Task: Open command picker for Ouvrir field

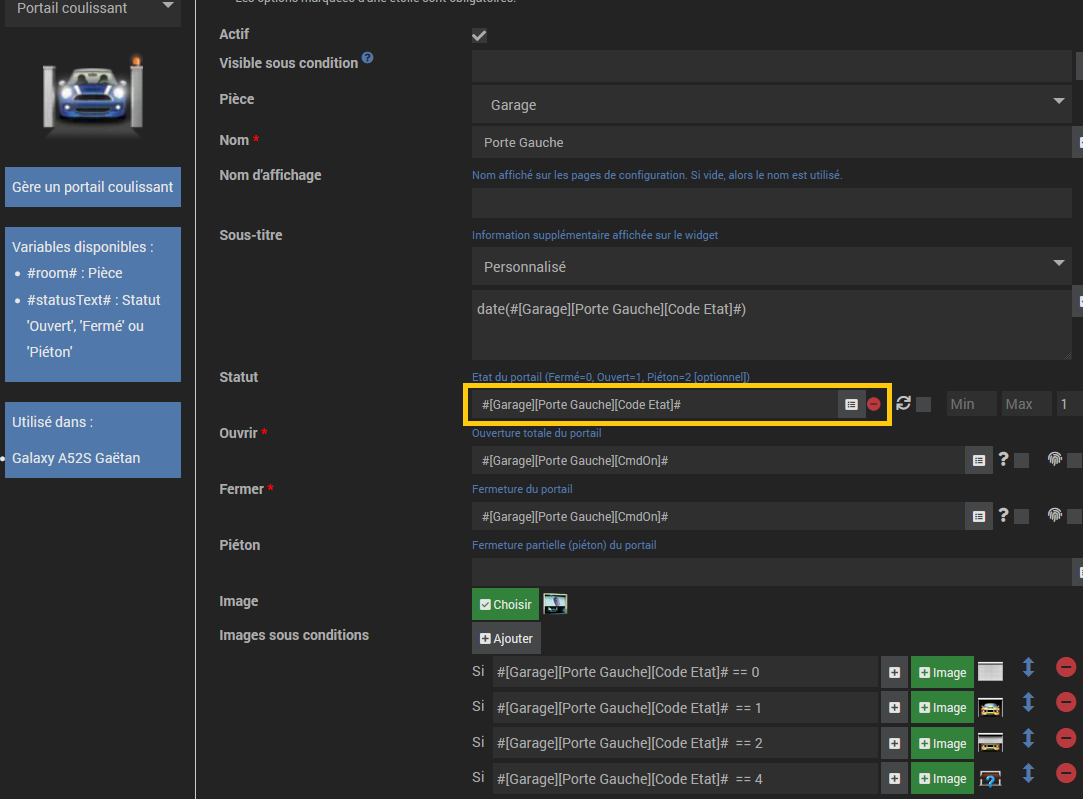Action: (978, 461)
